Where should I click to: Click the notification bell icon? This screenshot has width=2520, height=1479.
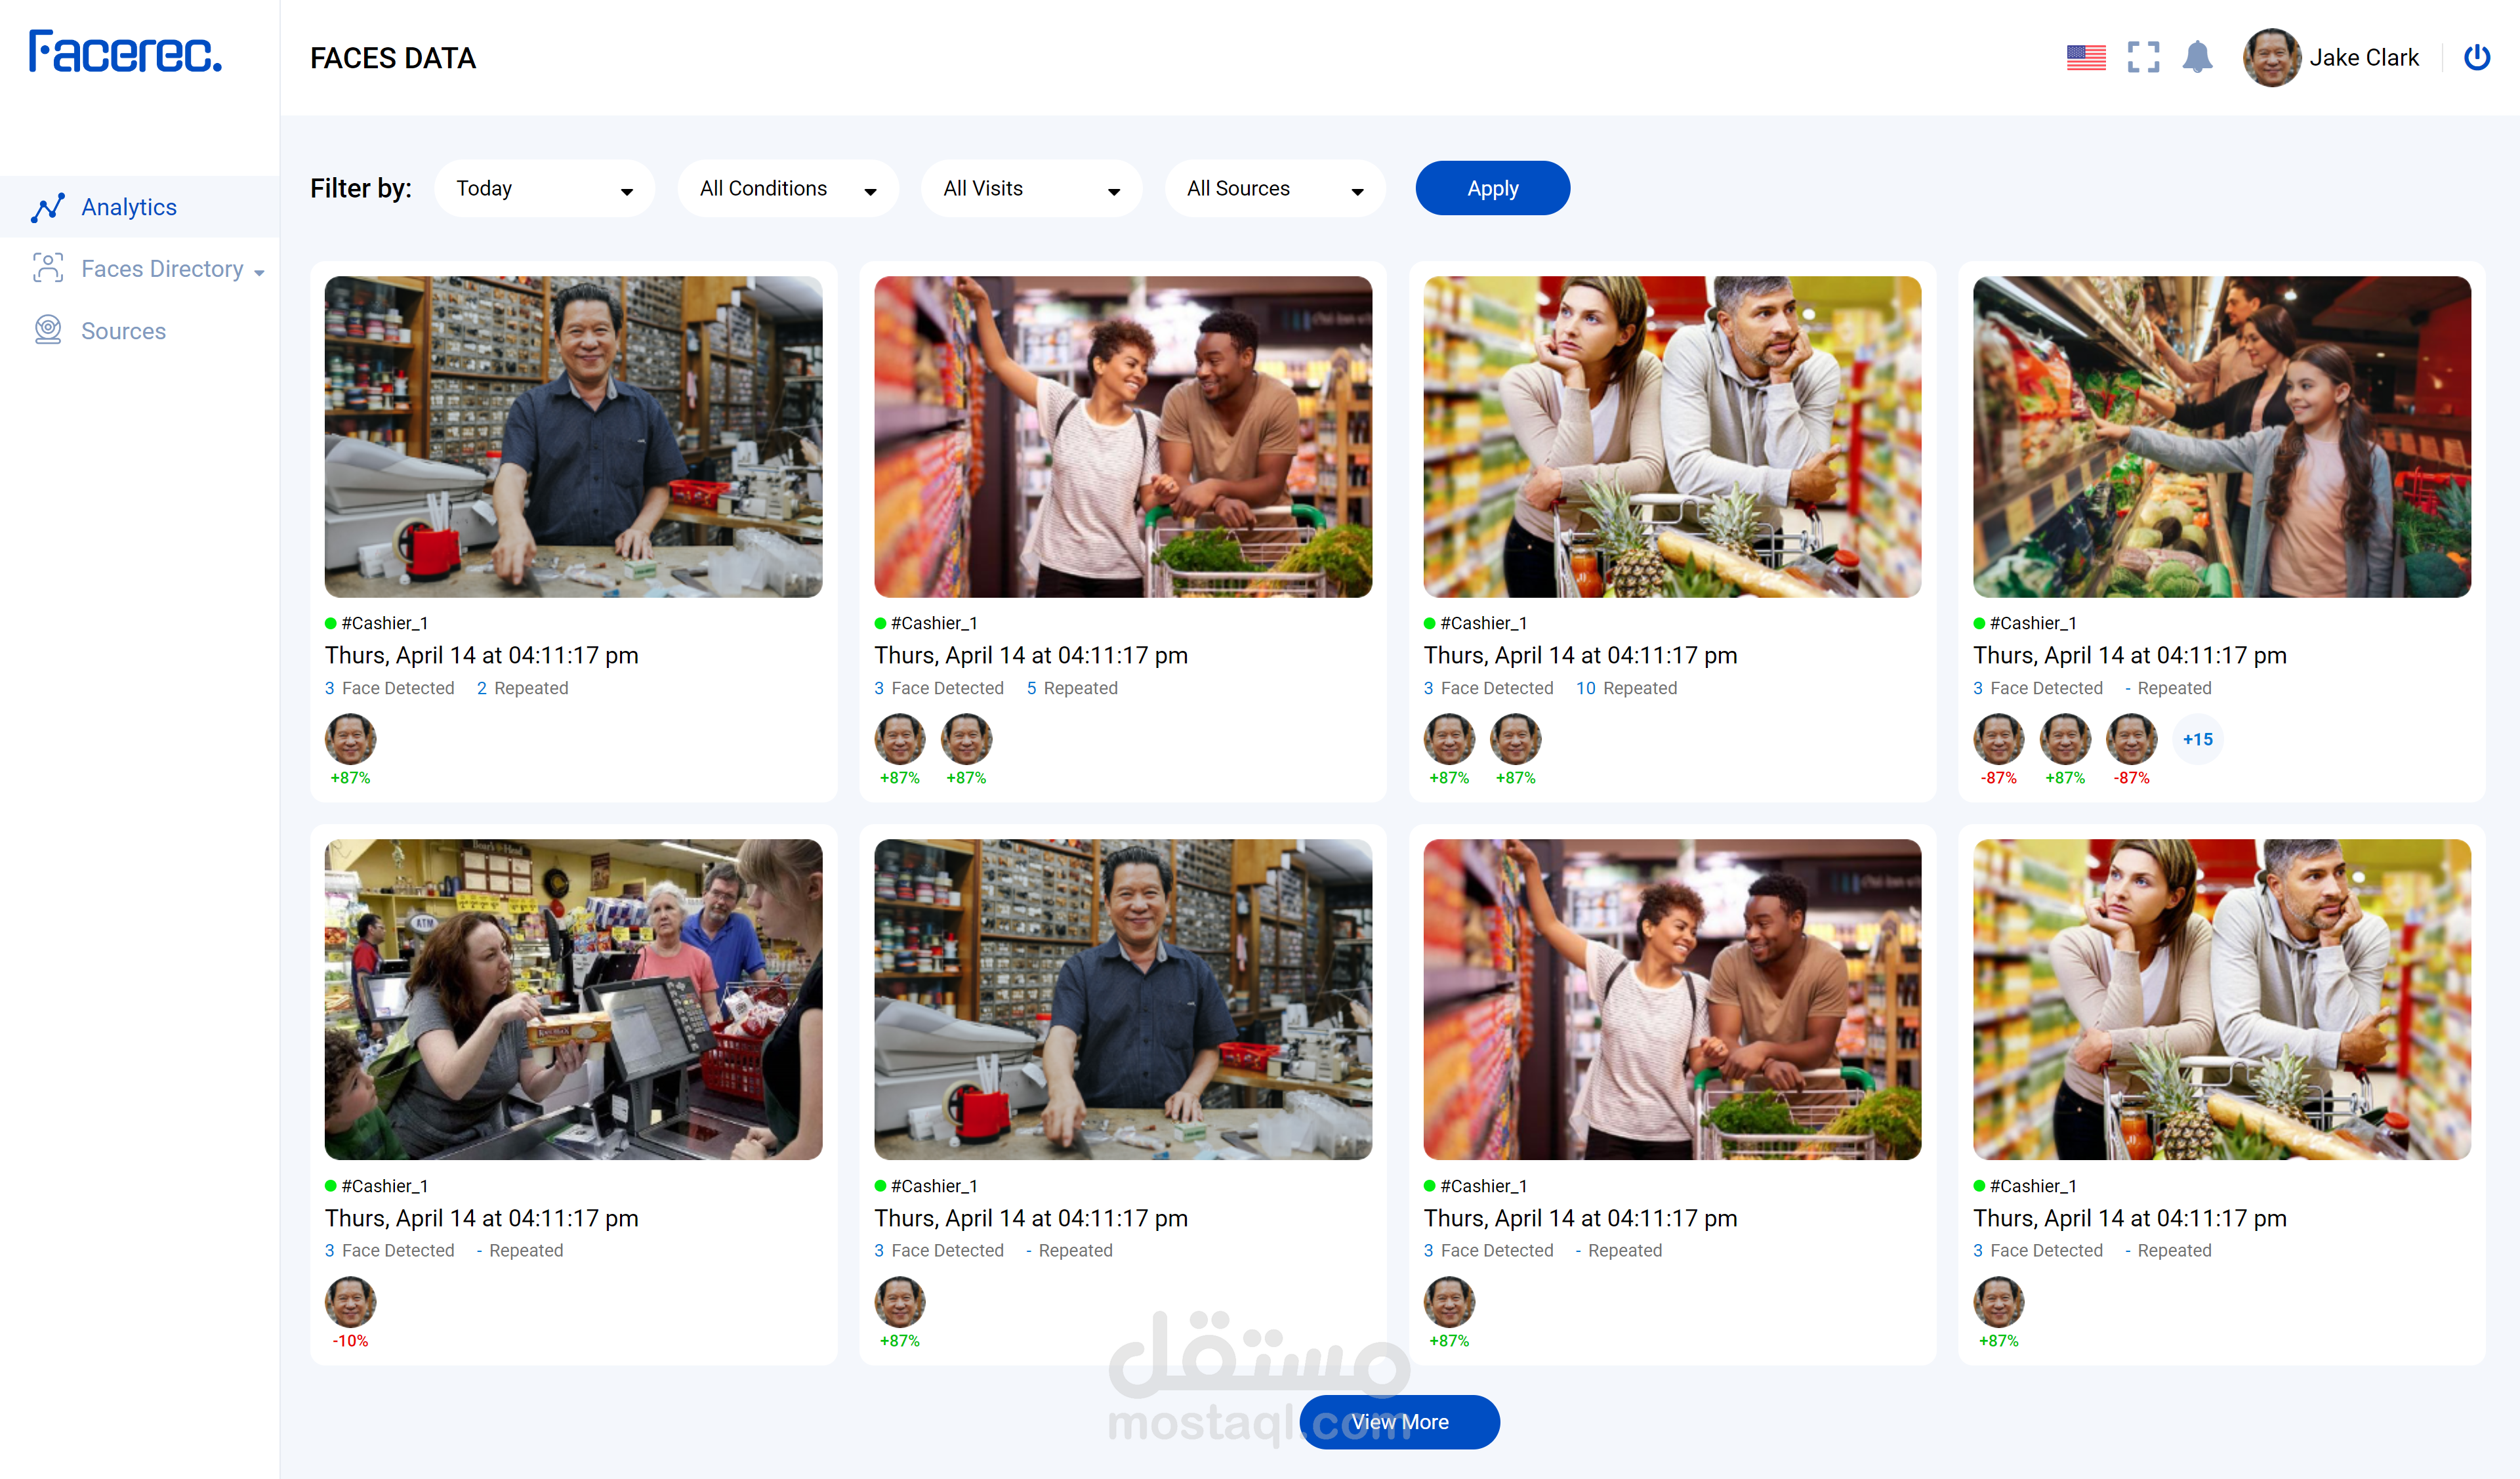pos(2197,57)
